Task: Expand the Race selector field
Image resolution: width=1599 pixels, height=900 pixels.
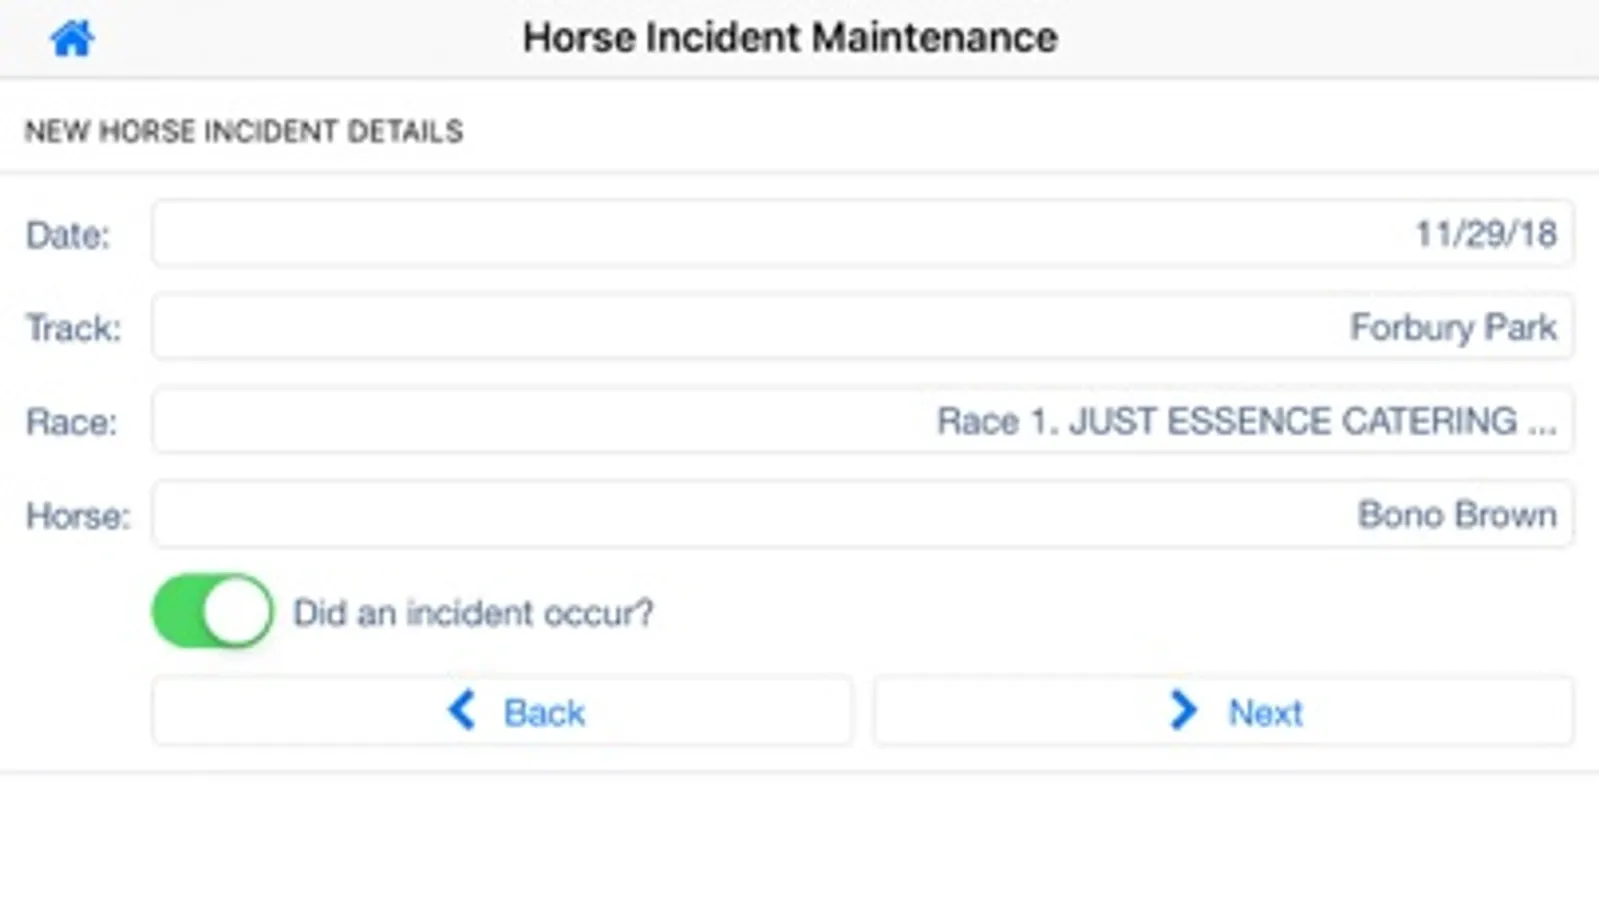Action: (862, 421)
